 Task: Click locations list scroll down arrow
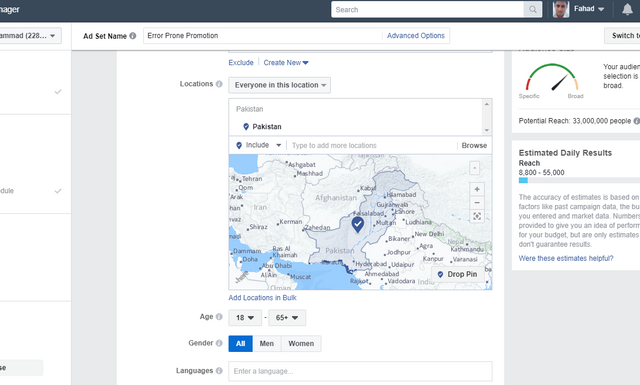pyautogui.click(x=487, y=131)
